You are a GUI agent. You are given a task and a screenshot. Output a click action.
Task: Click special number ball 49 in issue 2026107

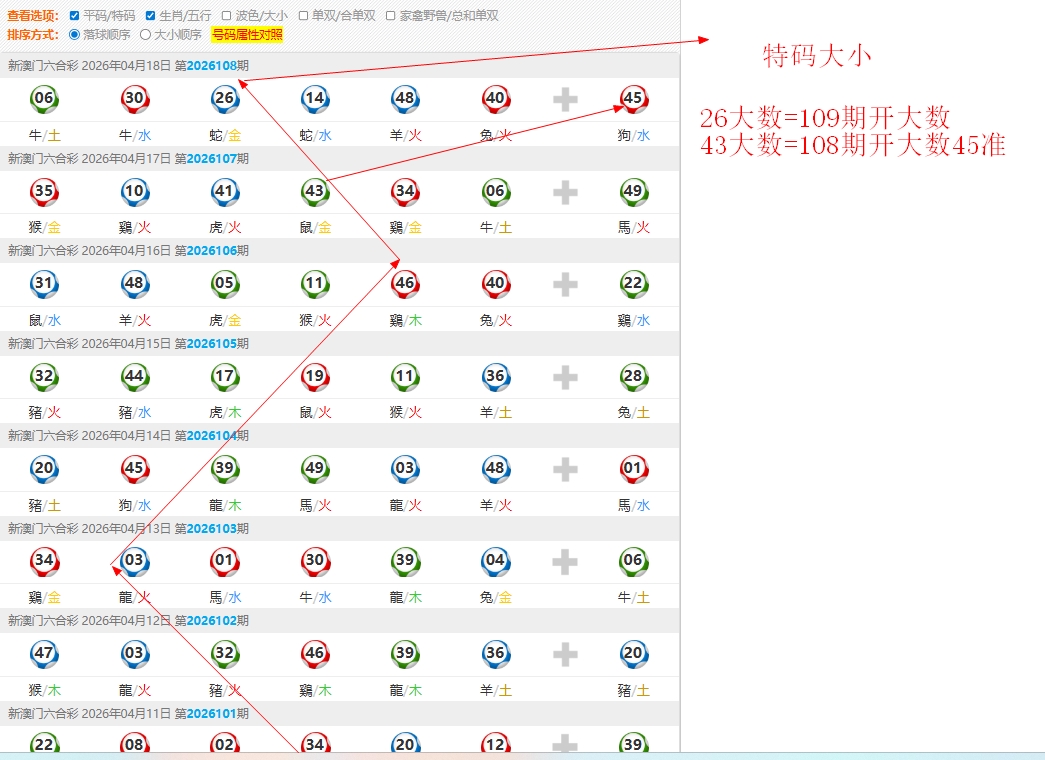[633, 191]
